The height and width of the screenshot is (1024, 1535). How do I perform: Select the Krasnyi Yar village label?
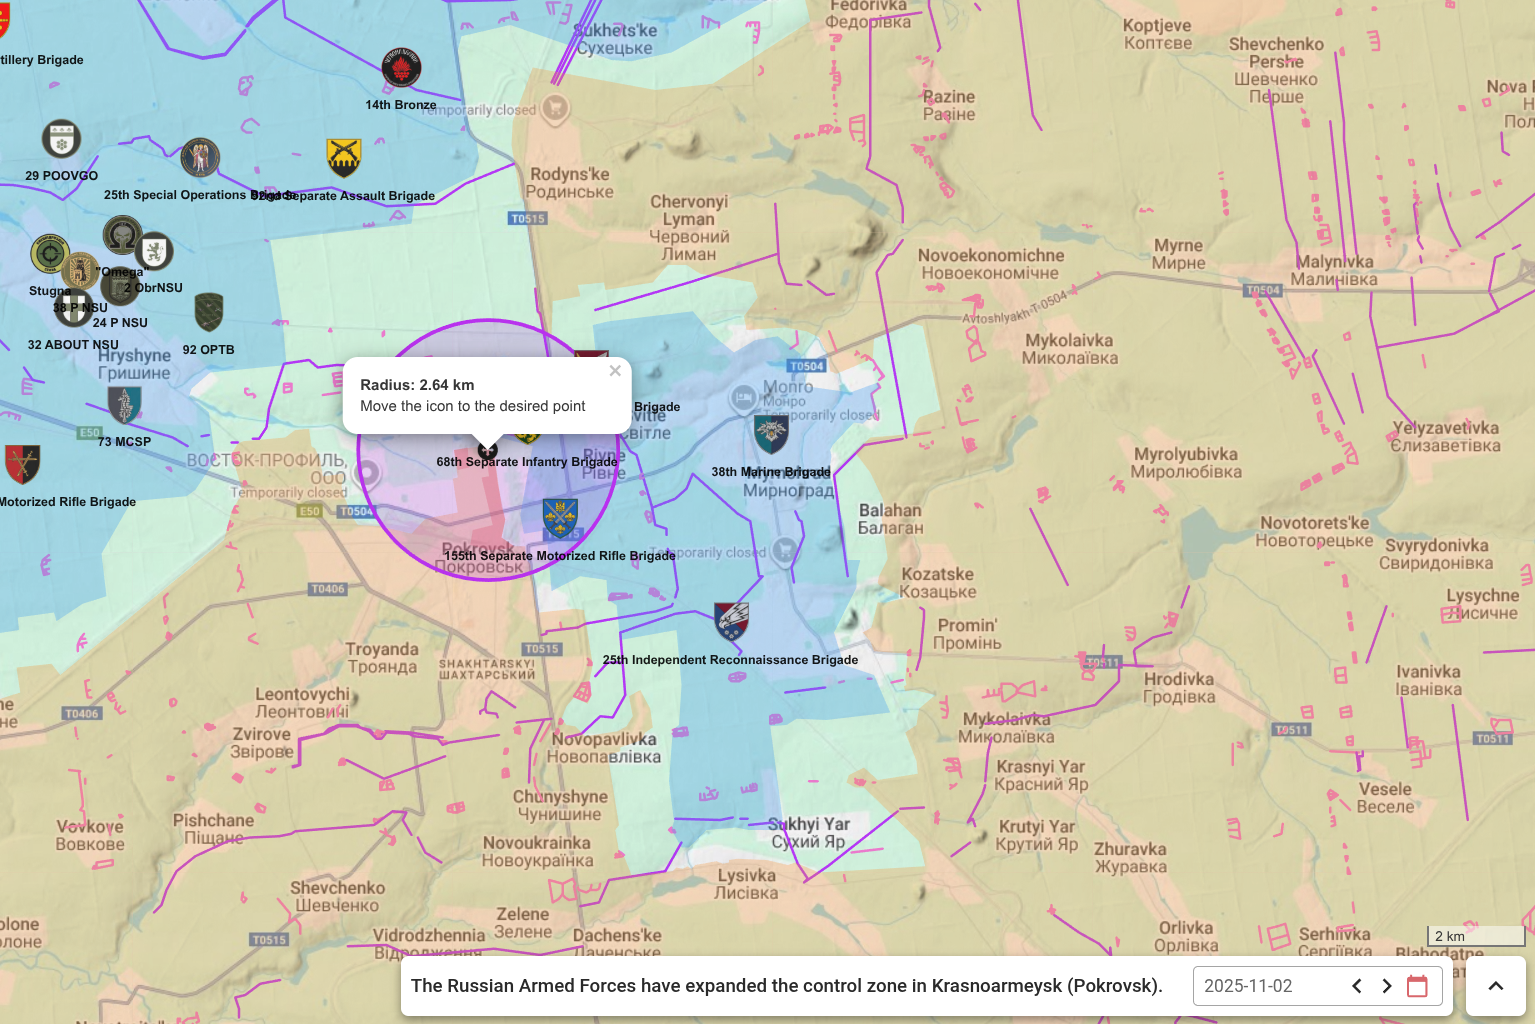click(x=1041, y=775)
